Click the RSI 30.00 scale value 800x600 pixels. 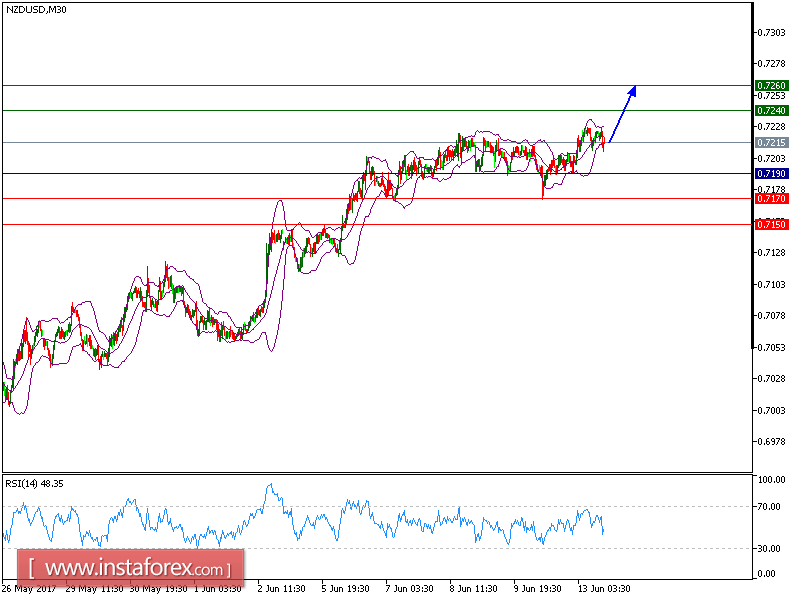pos(771,550)
